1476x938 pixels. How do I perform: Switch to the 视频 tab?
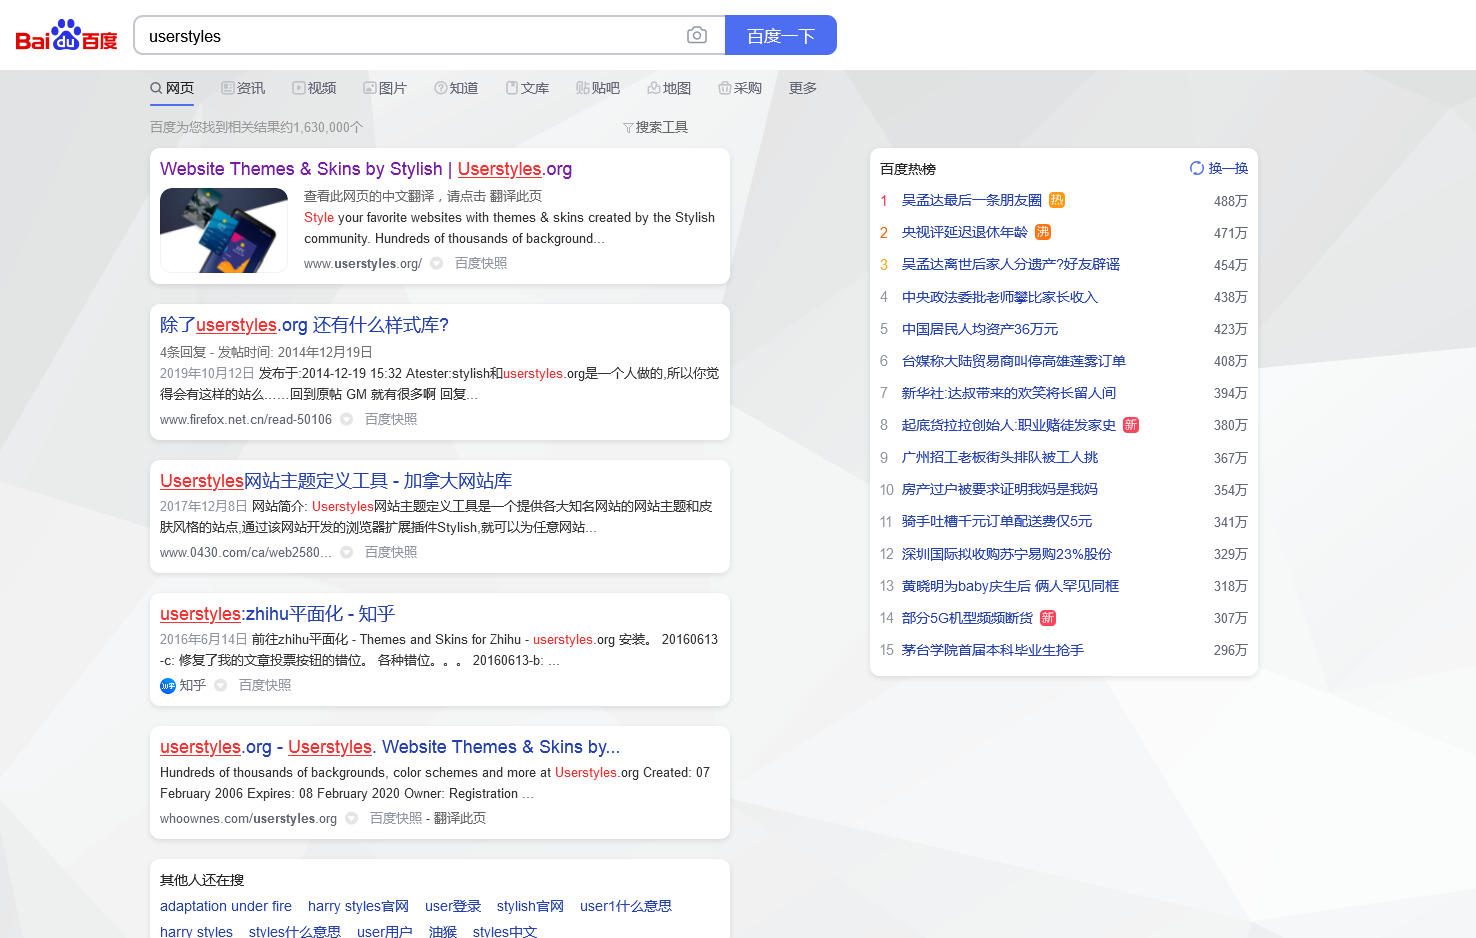click(x=314, y=88)
